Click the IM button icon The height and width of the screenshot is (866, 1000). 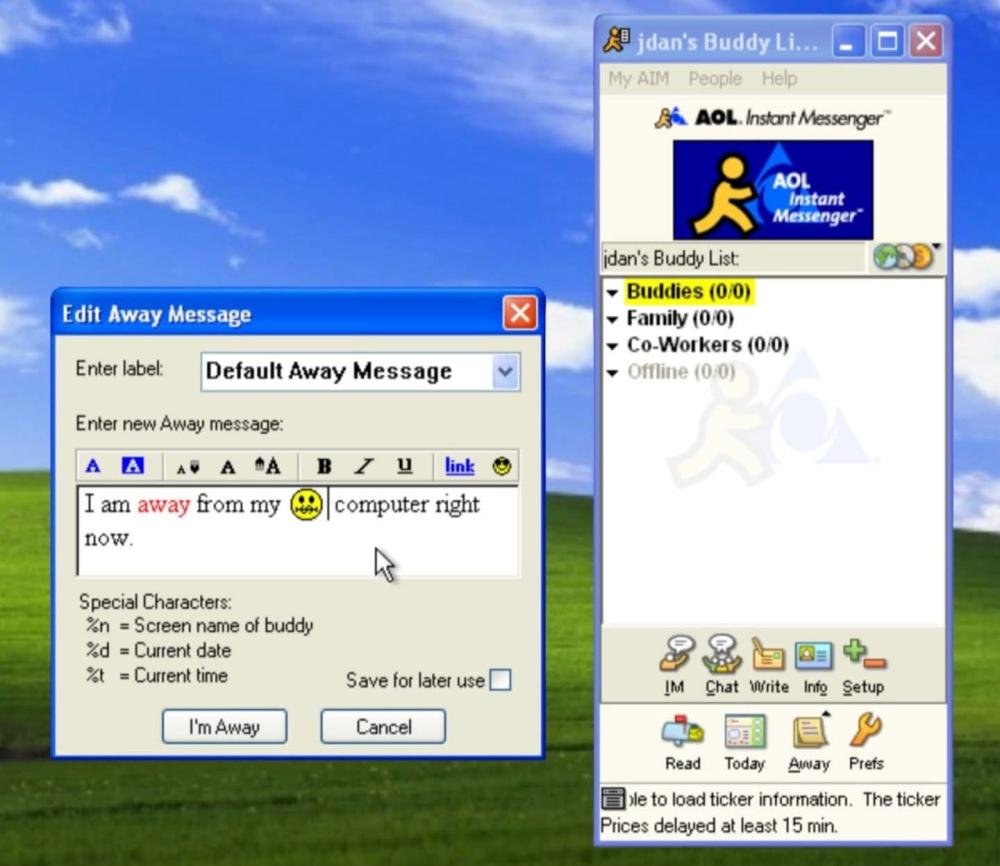676,656
